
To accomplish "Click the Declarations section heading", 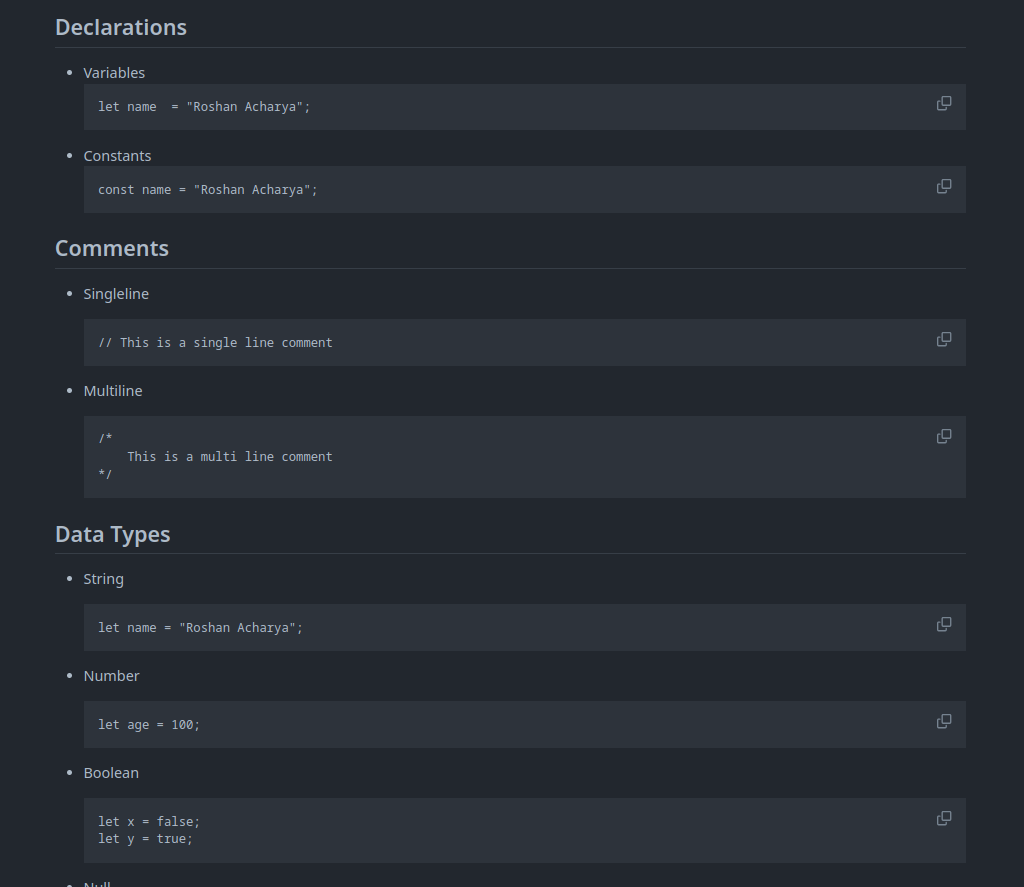I will tap(120, 27).
